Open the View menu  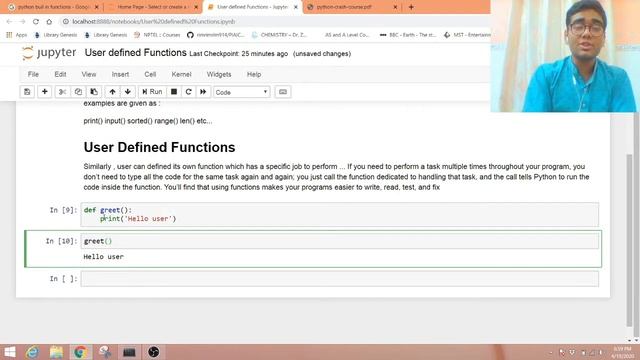click(89, 74)
